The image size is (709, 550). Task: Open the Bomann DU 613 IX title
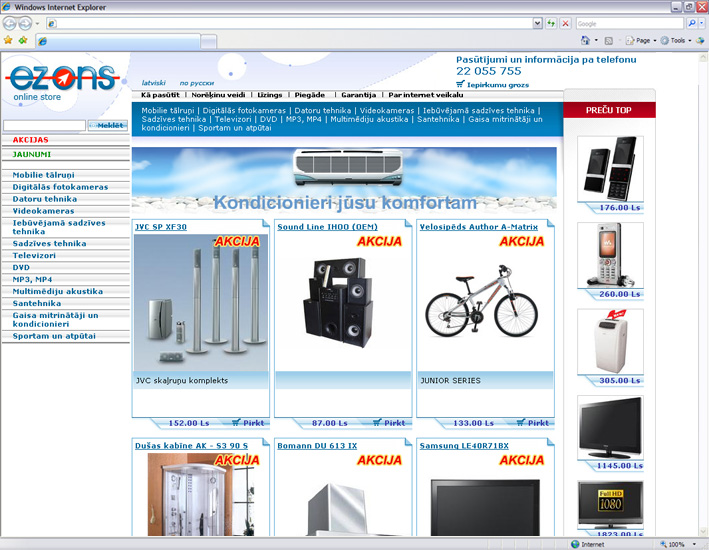(317, 446)
